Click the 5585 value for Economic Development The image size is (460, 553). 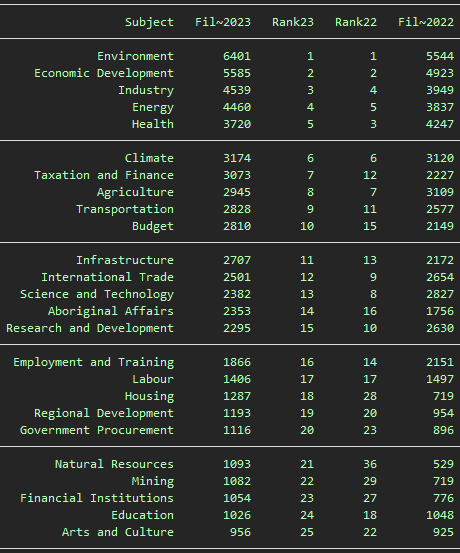tap(237, 73)
